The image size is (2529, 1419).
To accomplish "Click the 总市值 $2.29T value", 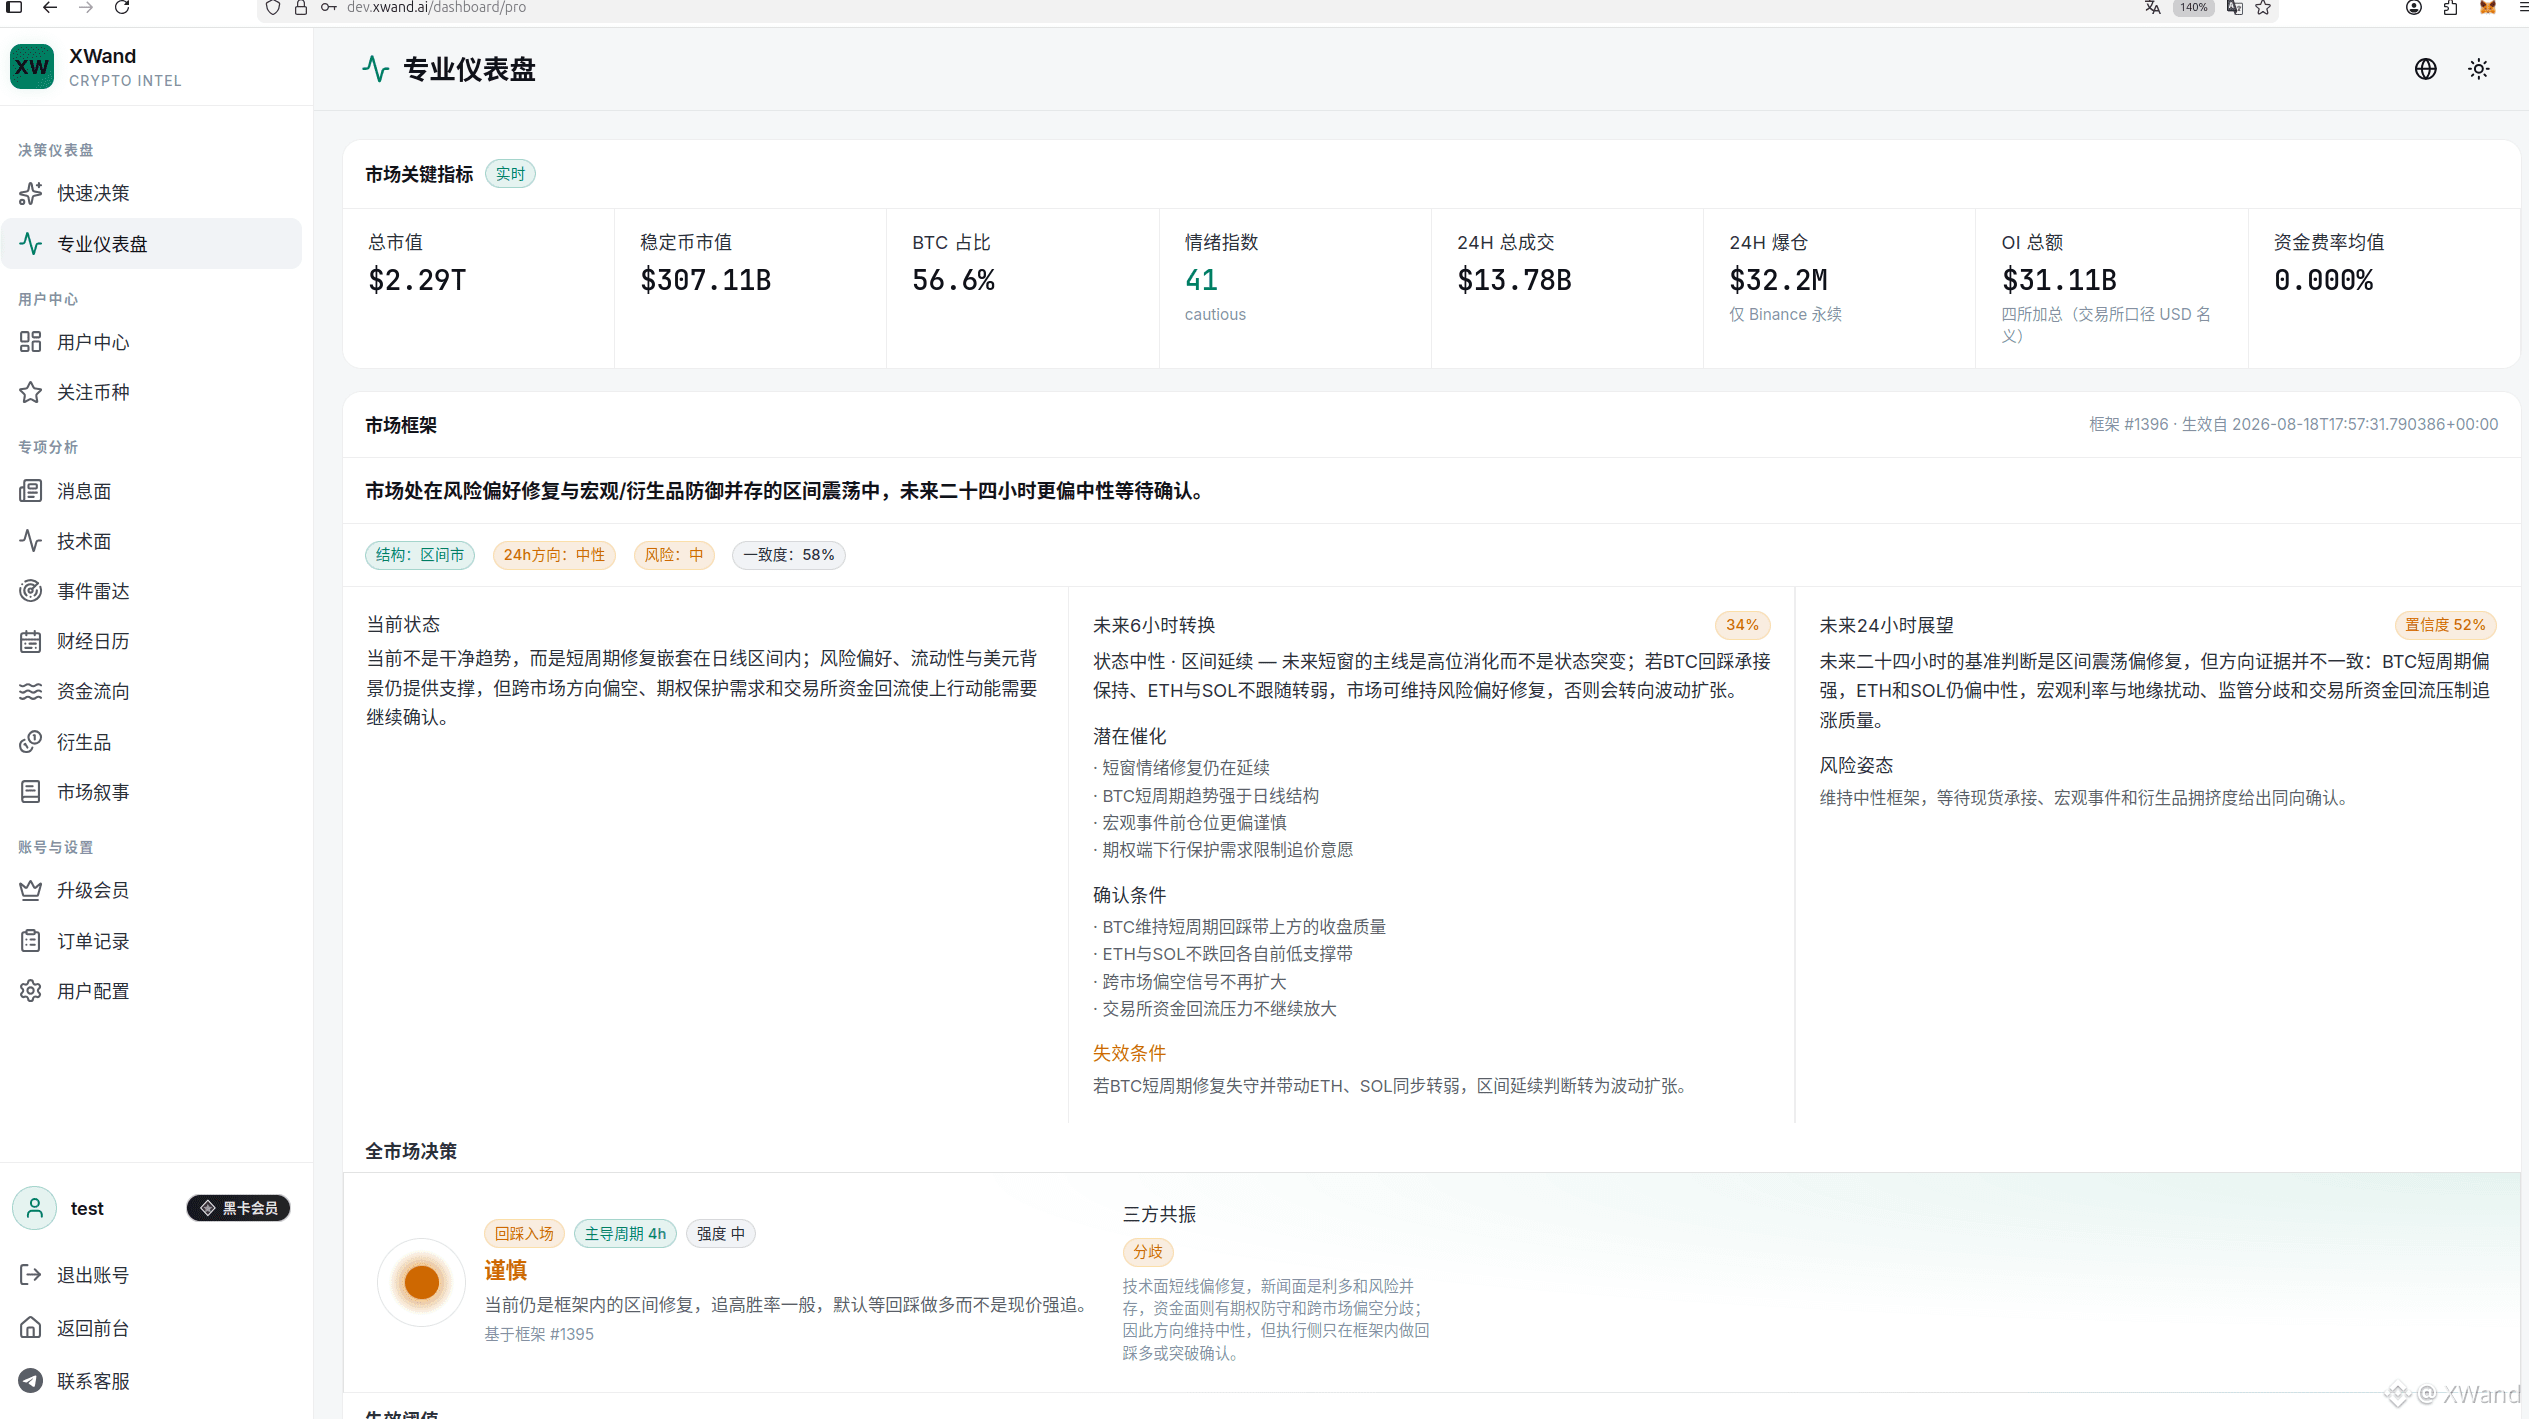I will point(417,280).
